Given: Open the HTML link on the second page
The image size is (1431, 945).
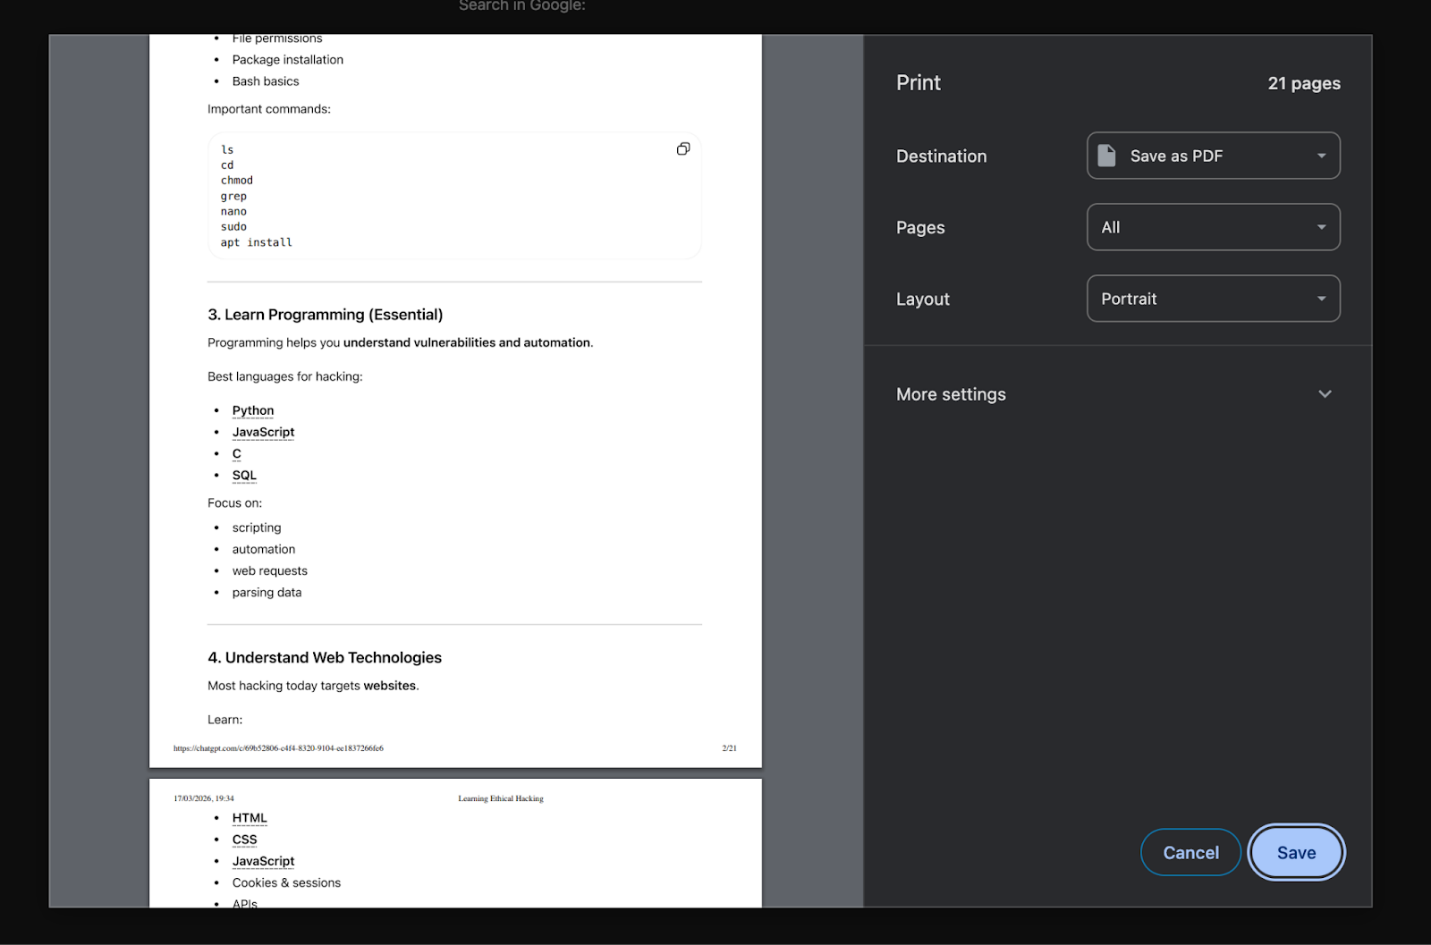Looking at the screenshot, I should click(x=249, y=817).
